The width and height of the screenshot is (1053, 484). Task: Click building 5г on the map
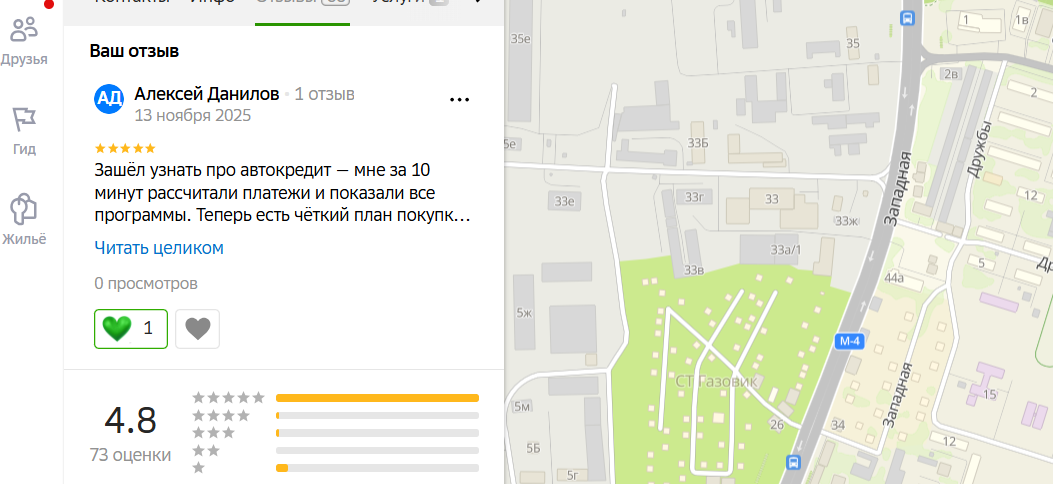(x=573, y=476)
